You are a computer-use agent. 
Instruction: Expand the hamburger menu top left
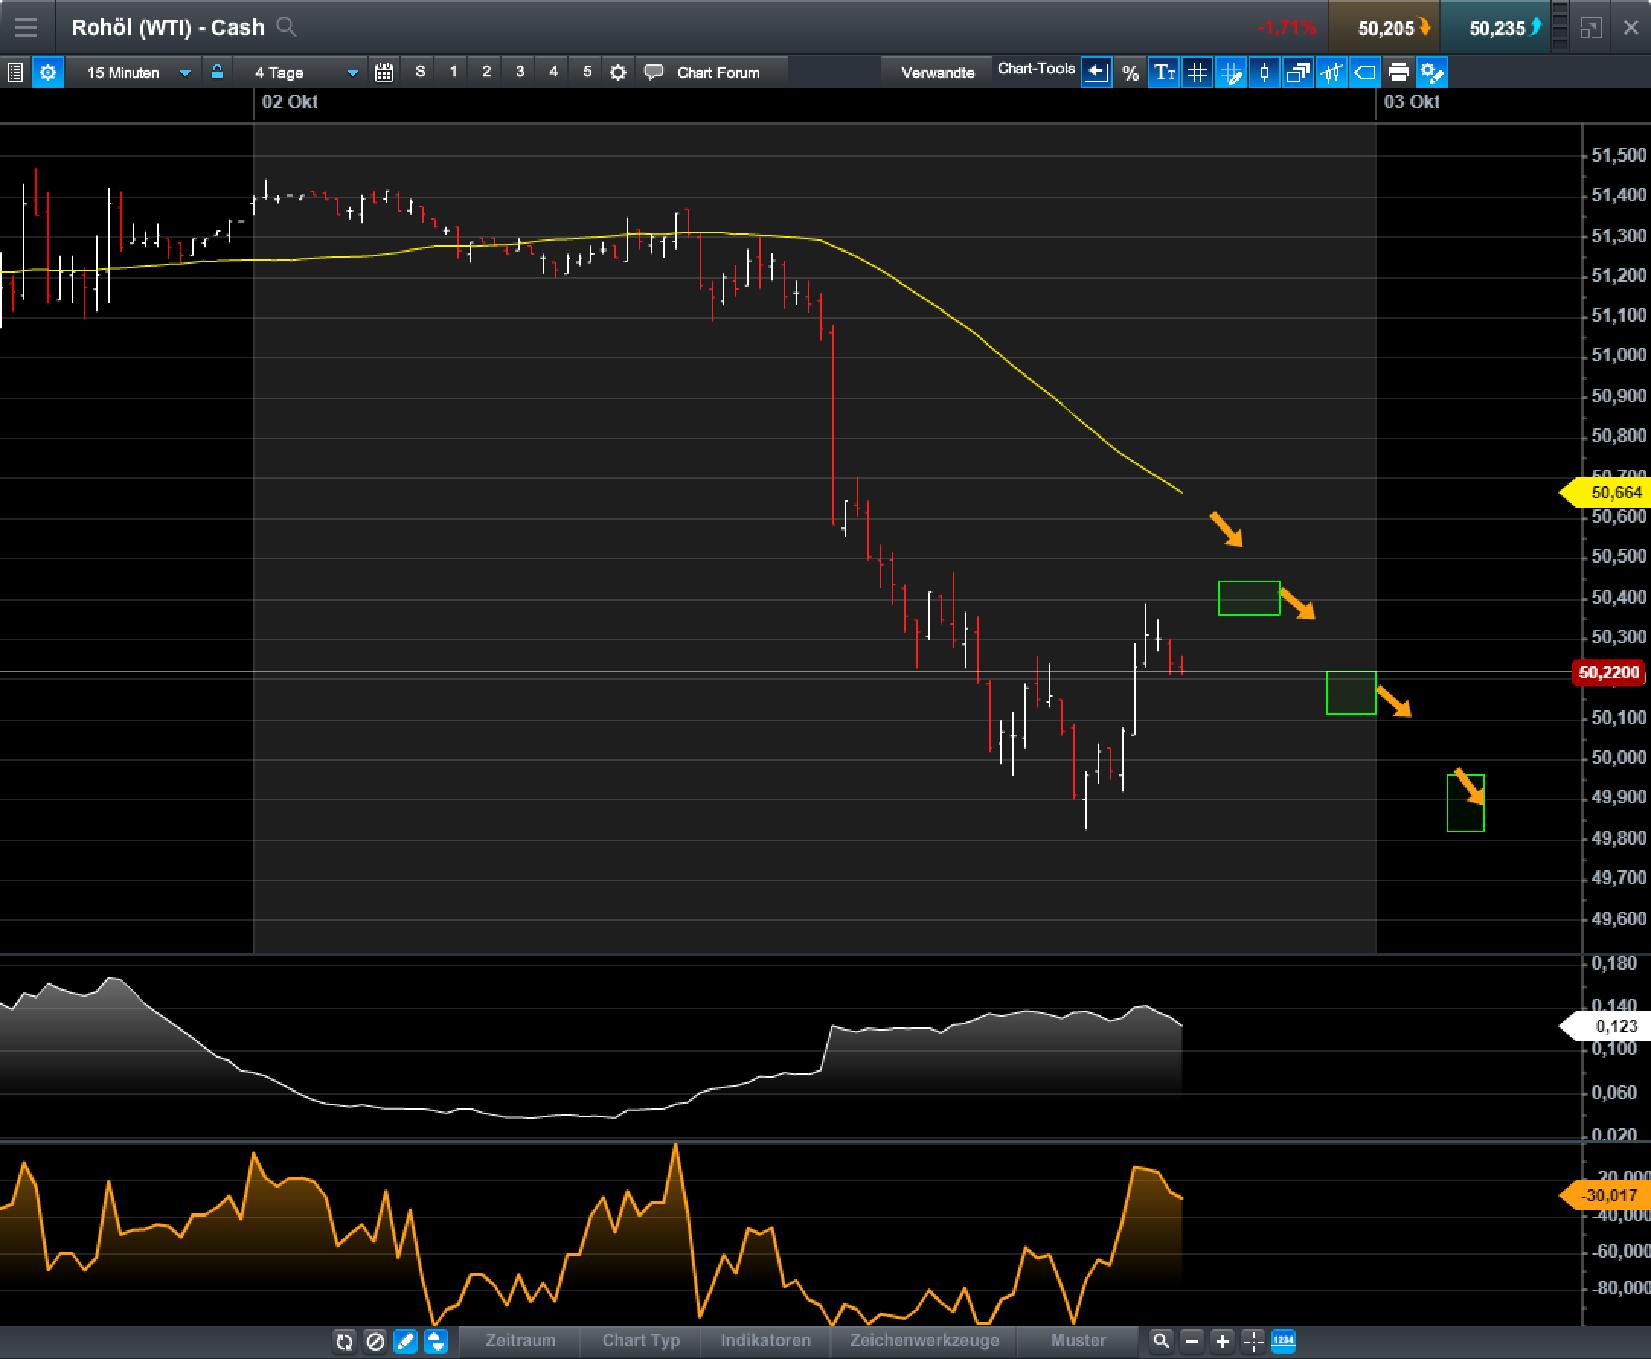tap(25, 27)
